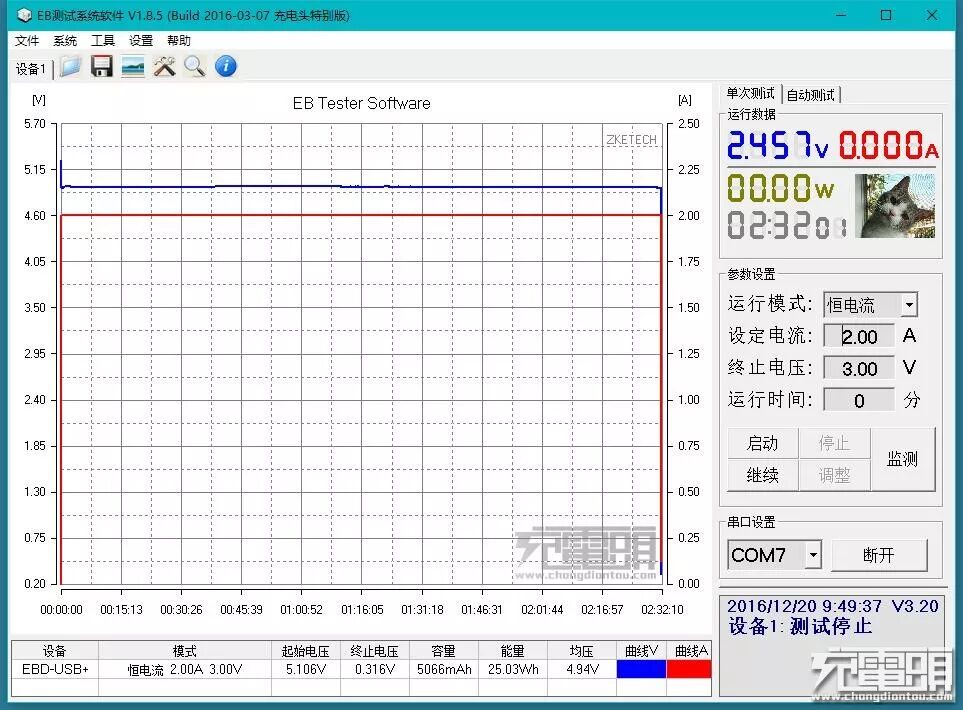
Task: Click the blue 曲线V color swatch
Action: point(641,669)
